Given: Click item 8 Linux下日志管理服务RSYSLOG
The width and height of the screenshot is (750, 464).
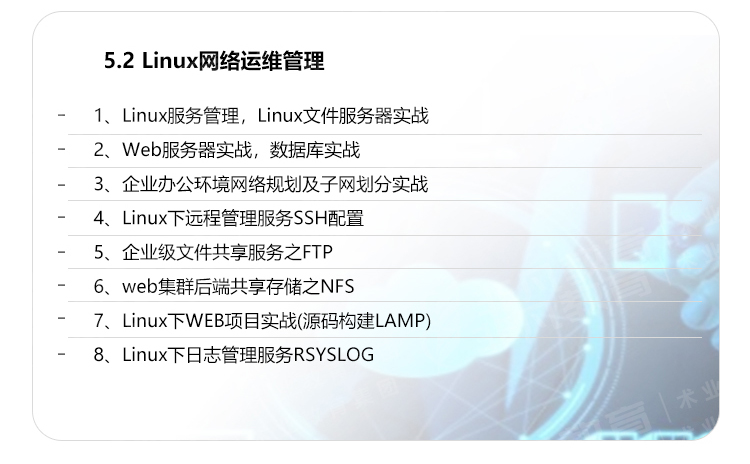Looking at the screenshot, I should pyautogui.click(x=233, y=355).
